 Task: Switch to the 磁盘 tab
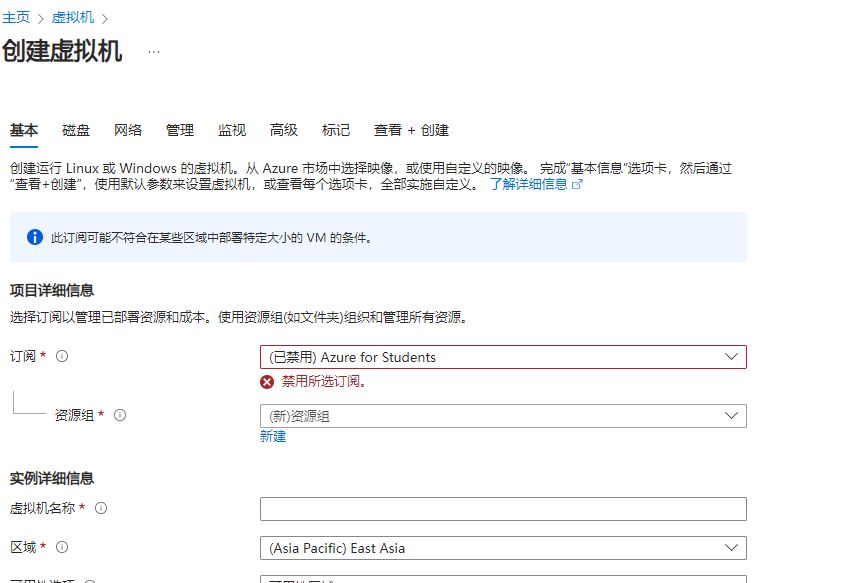[x=76, y=130]
